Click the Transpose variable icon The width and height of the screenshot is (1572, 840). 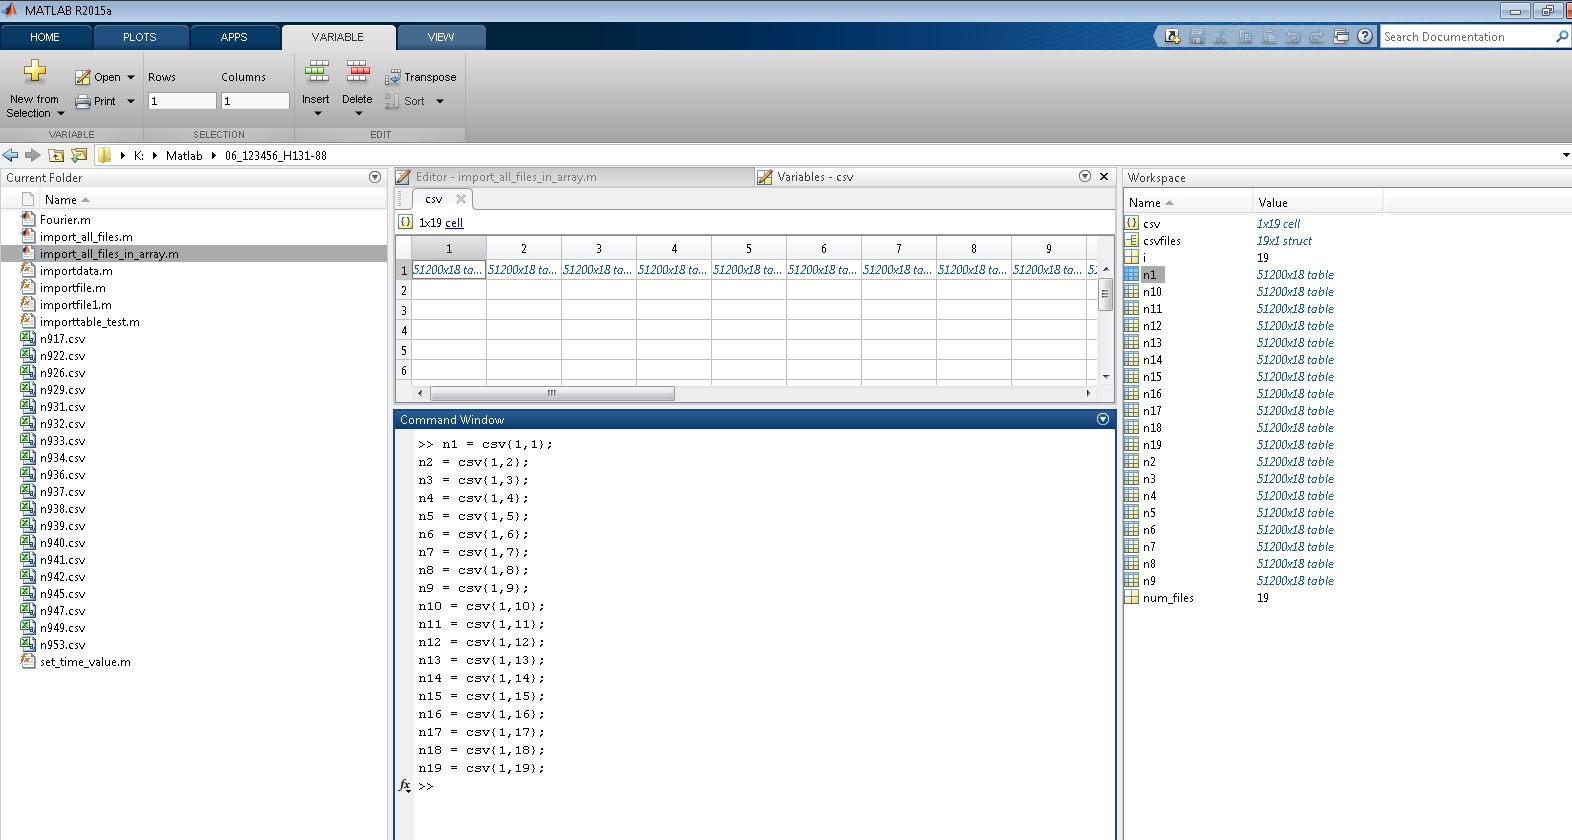click(x=393, y=77)
